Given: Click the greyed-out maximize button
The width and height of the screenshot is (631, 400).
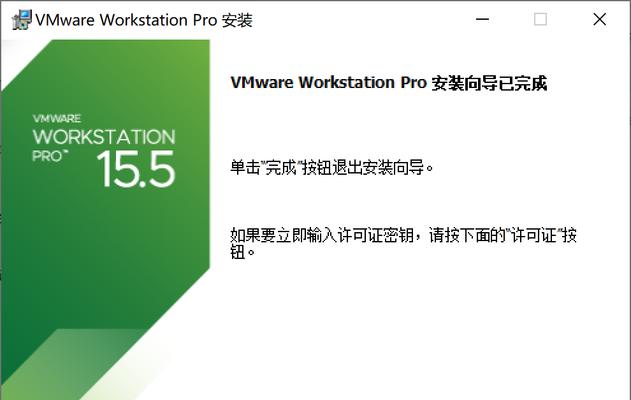Looking at the screenshot, I should [540, 19].
